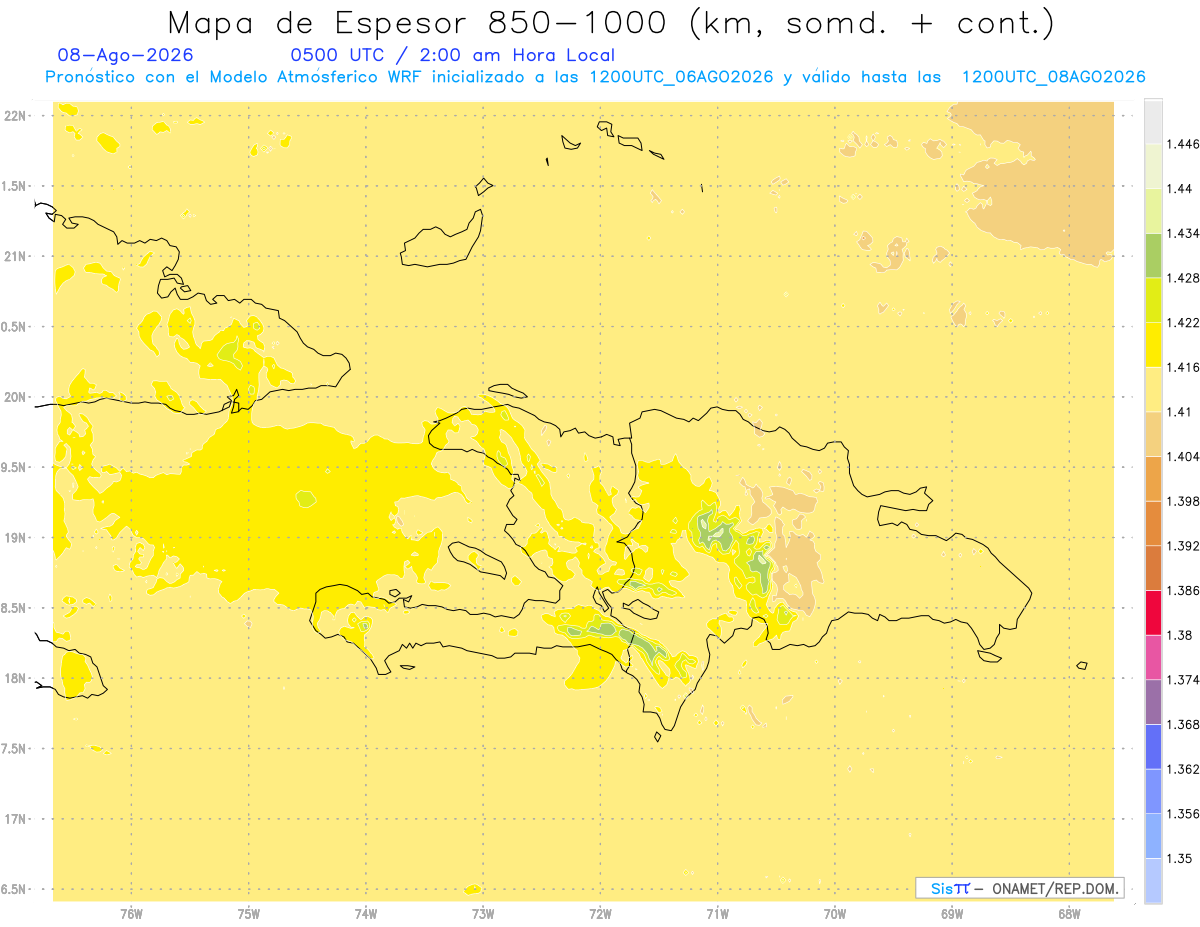Click the longitude label '74W'
Screen dimensions: 1200x927
366,913
